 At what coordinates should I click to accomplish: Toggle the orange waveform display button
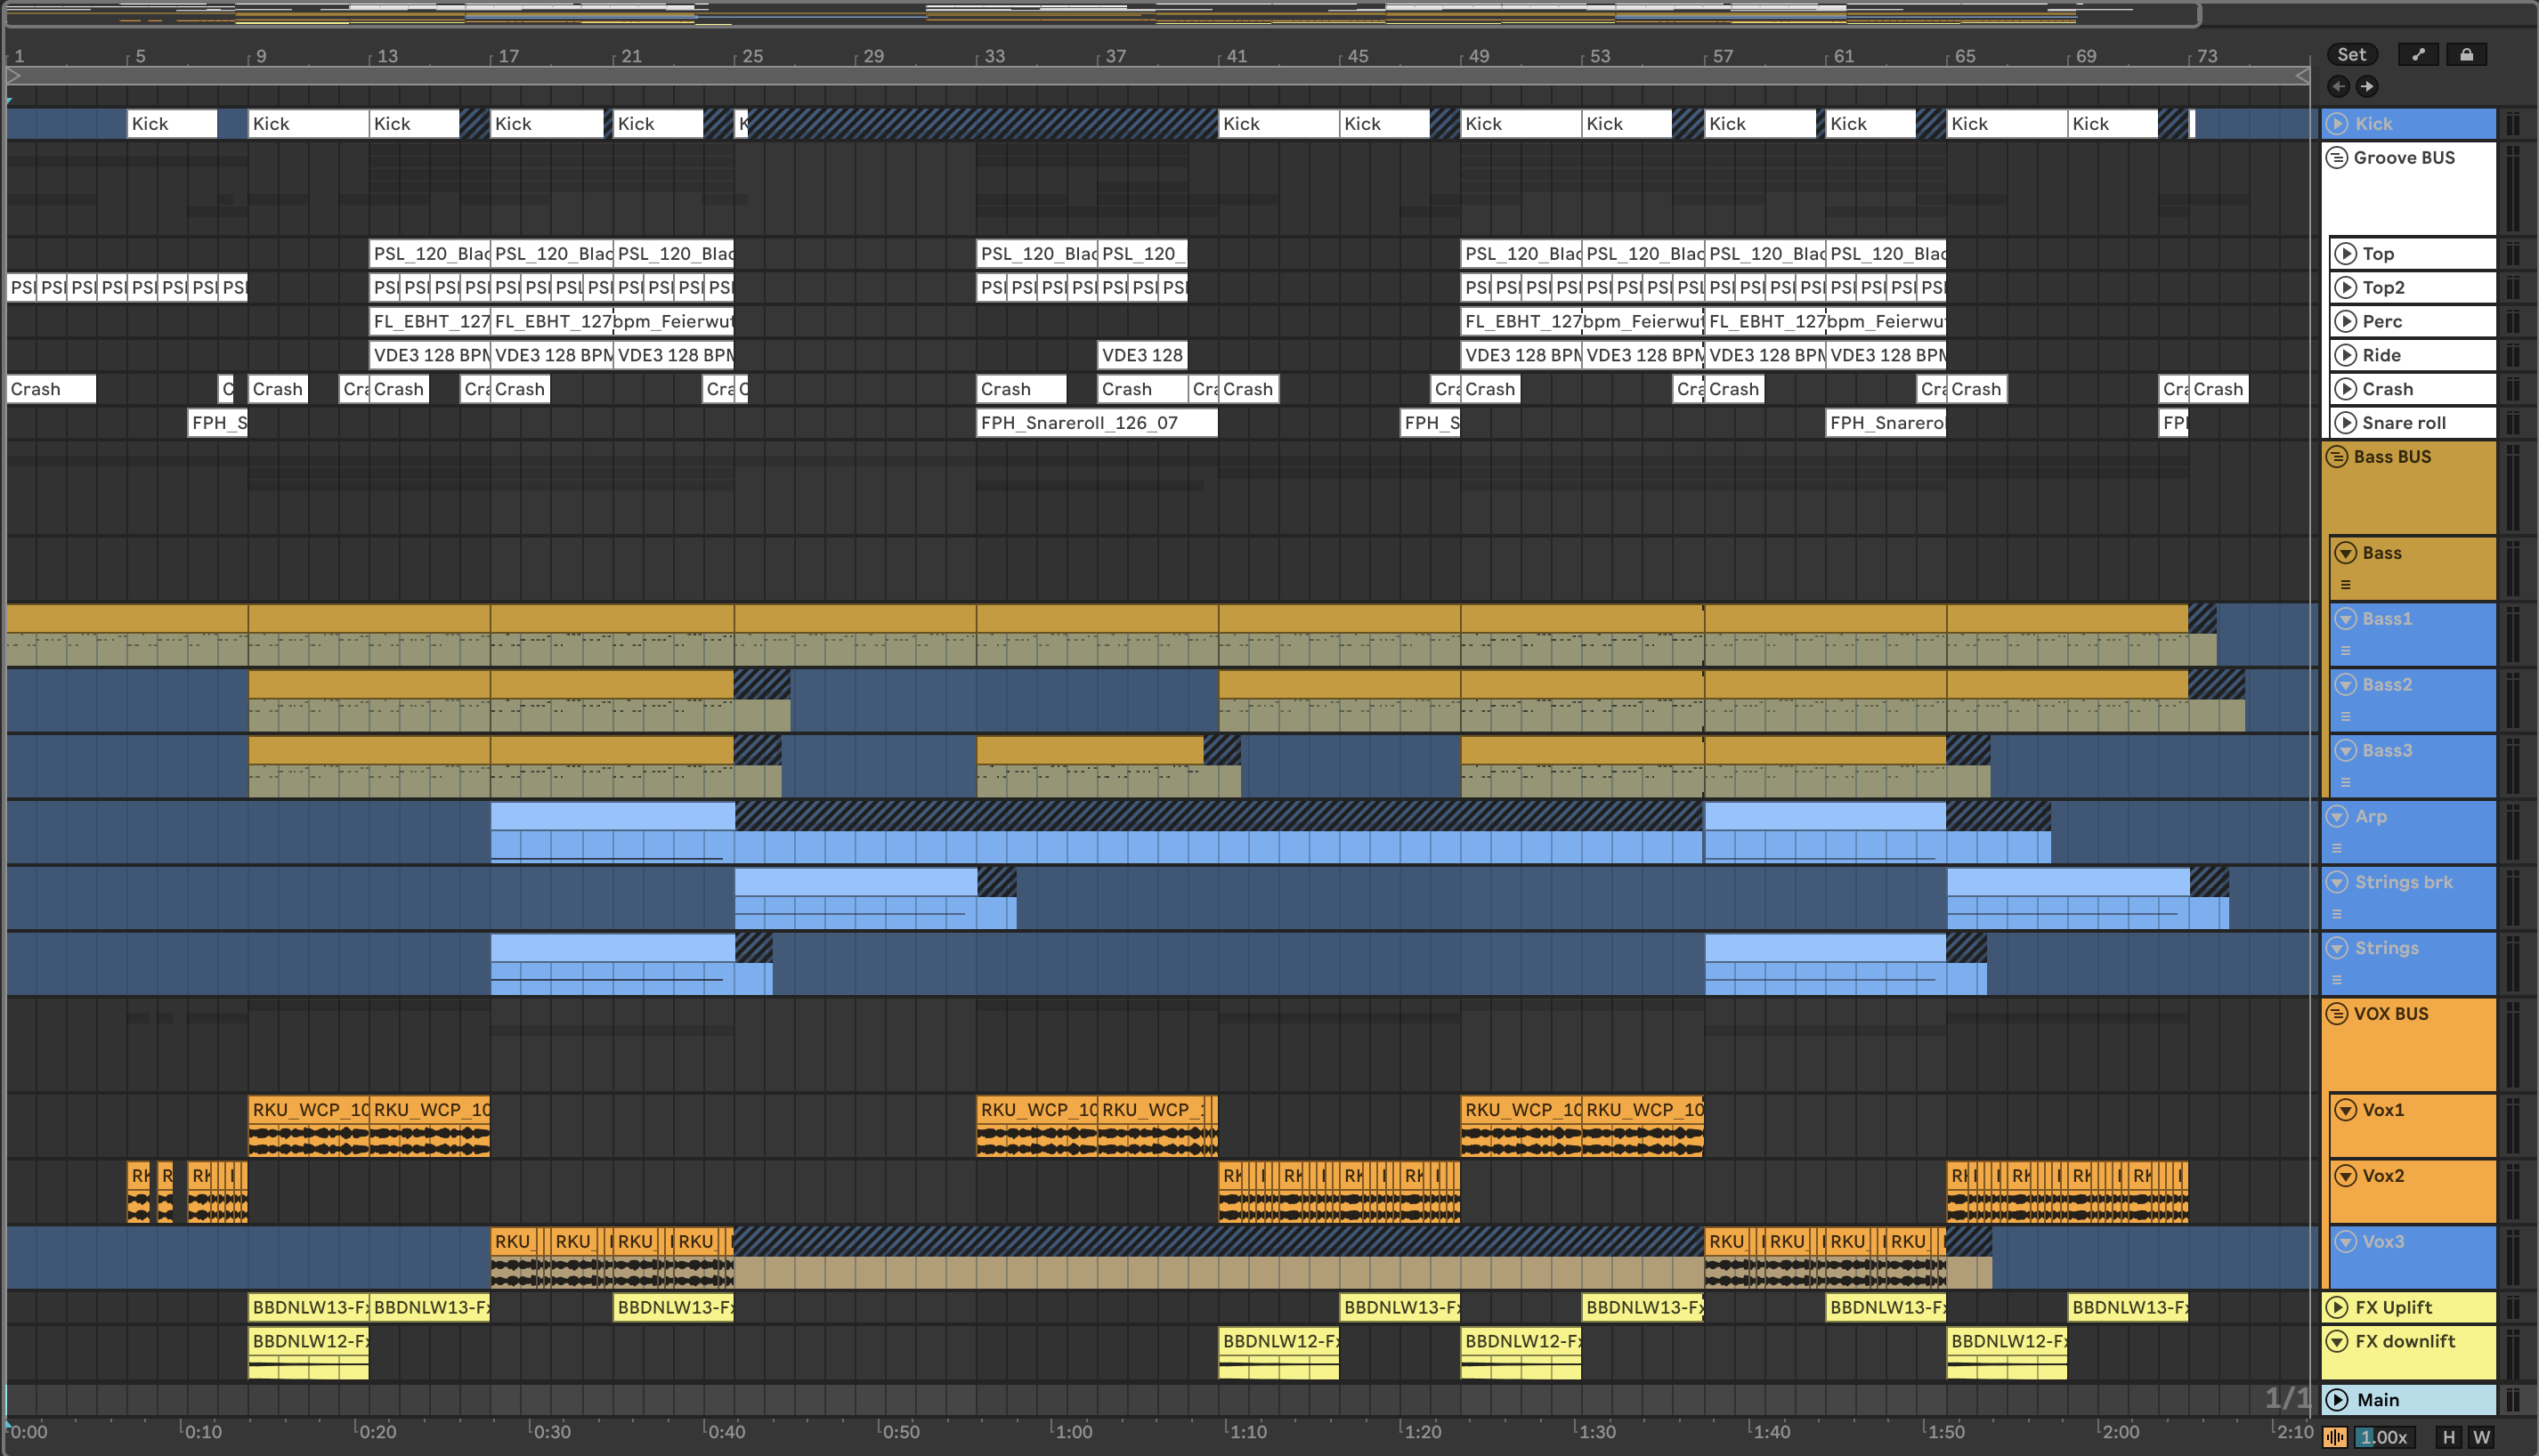click(2335, 1437)
